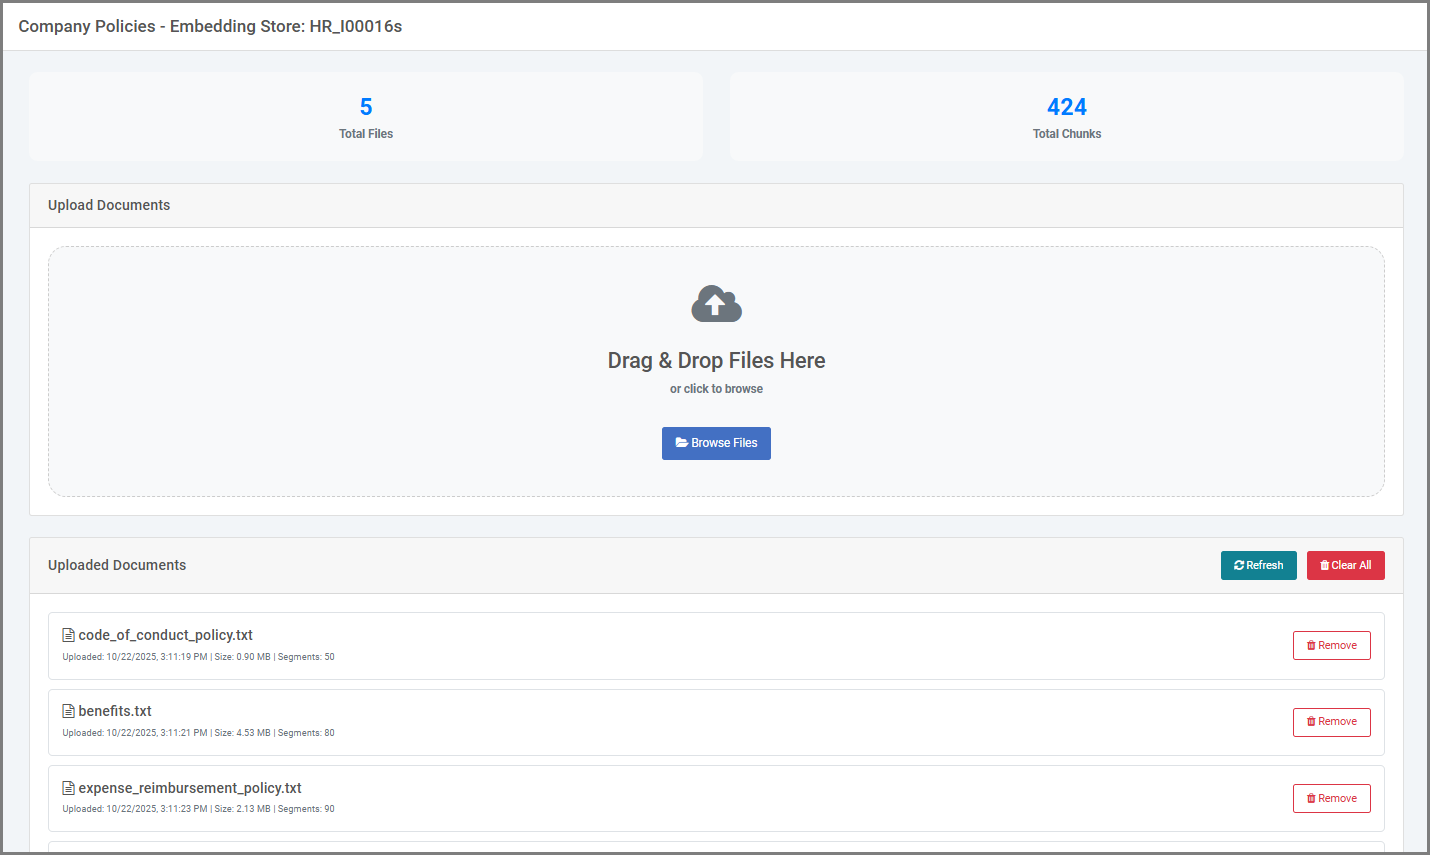The image size is (1430, 855).
Task: Click the cloud upload icon
Action: 716,304
